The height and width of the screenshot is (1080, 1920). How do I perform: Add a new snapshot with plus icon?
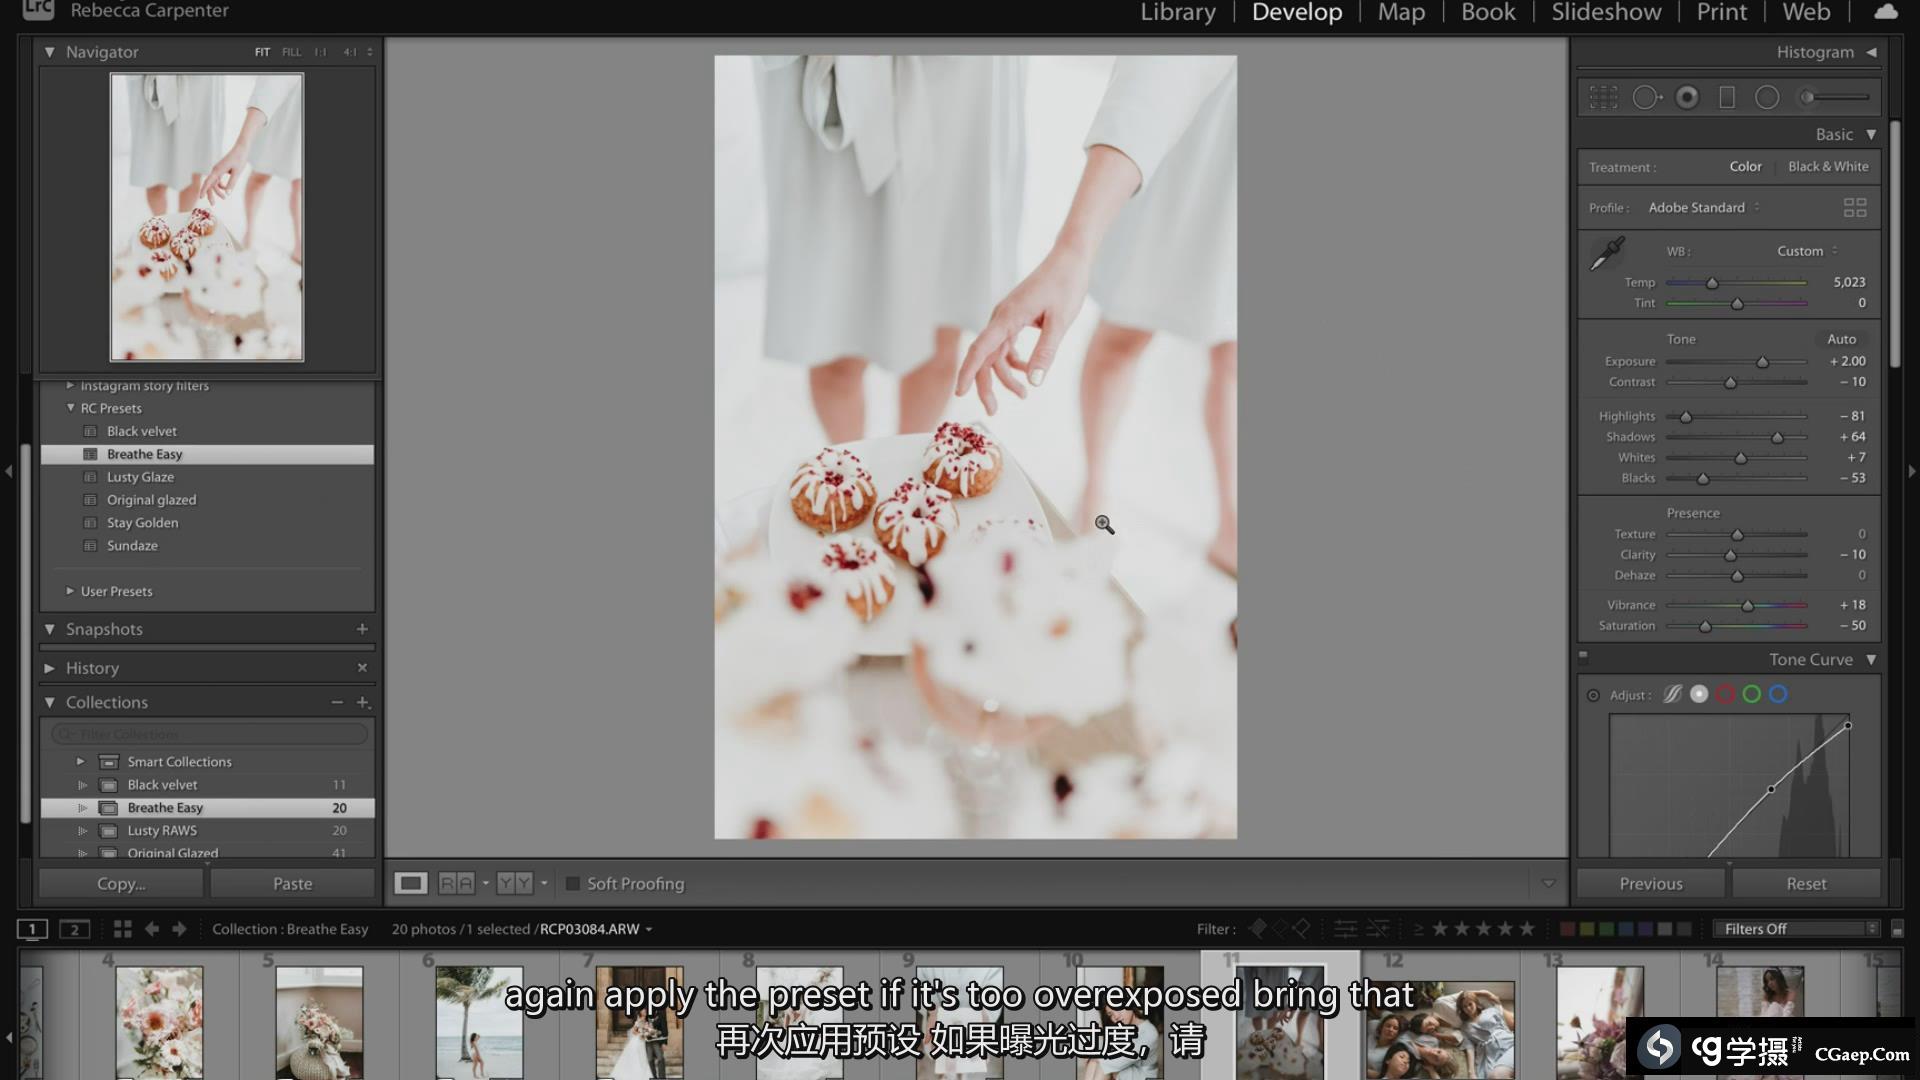click(x=362, y=629)
